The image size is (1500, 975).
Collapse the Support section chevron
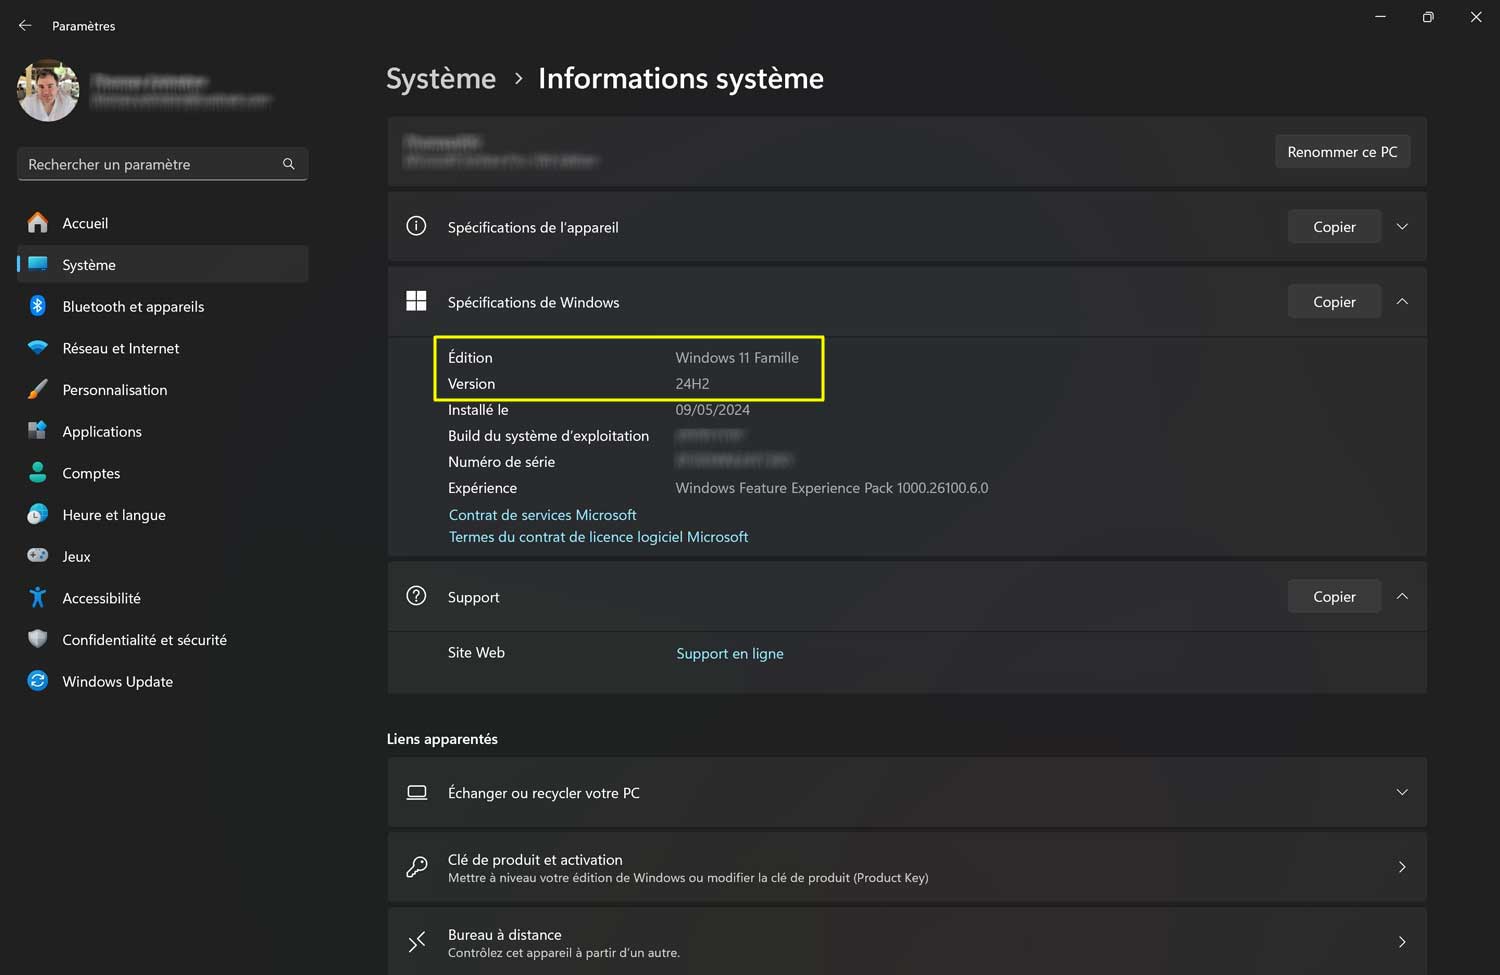tap(1402, 597)
